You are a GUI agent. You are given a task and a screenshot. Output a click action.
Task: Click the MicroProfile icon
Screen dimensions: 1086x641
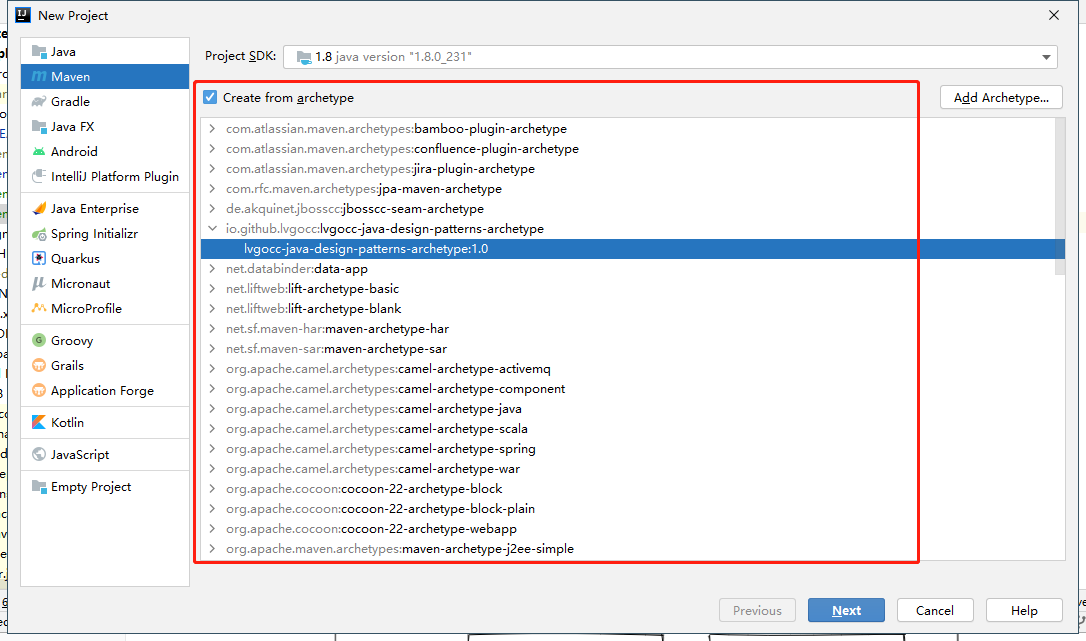(39, 308)
